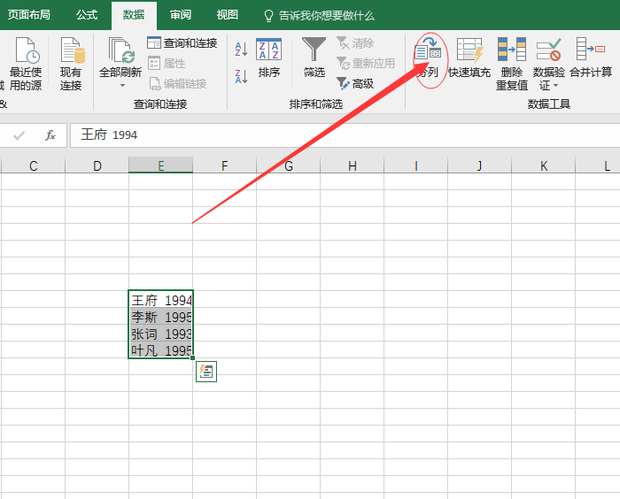Screen dimensions: 620x499
Task: Switch to the 视图 view tab
Action: tap(227, 15)
